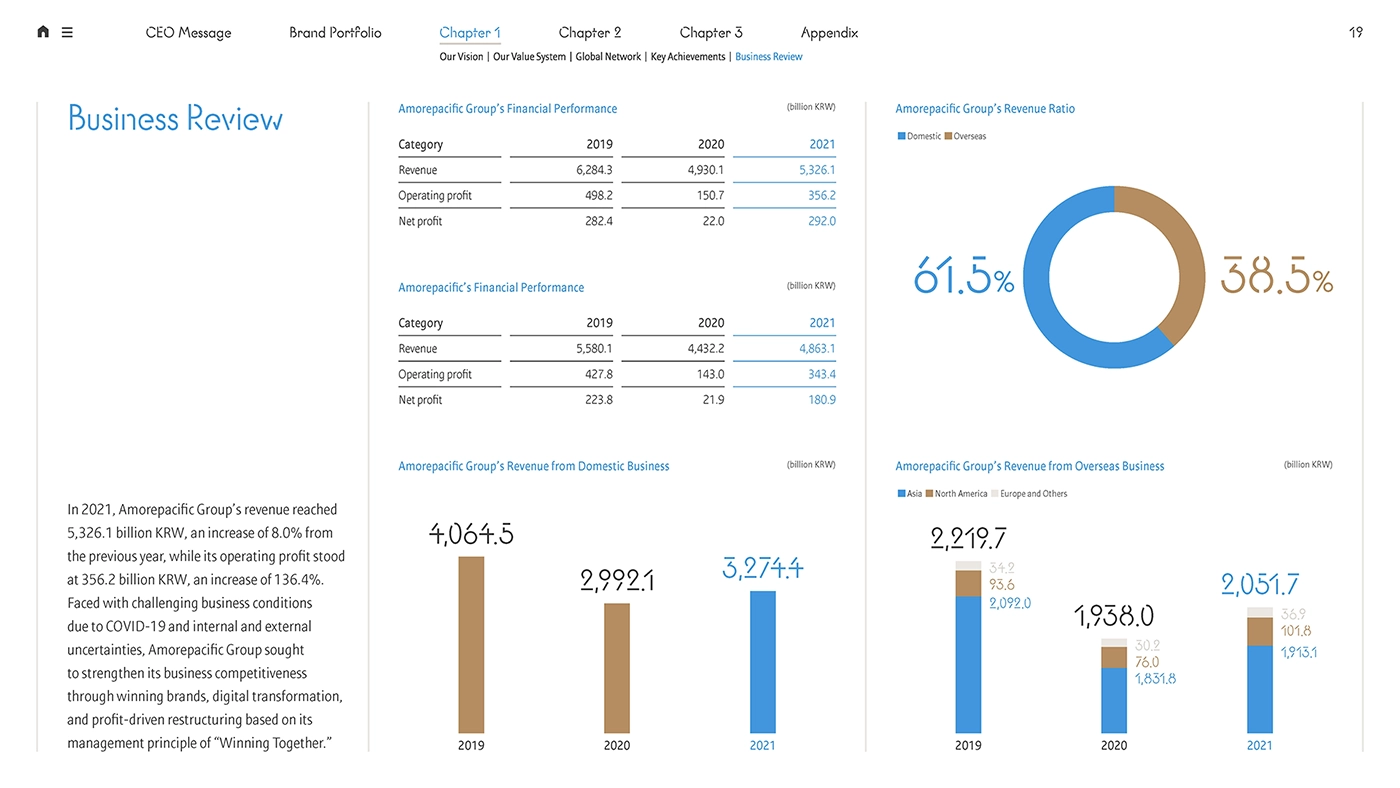Open Key Achievements subsection
This screenshot has width=1400, height=788.
[688, 57]
